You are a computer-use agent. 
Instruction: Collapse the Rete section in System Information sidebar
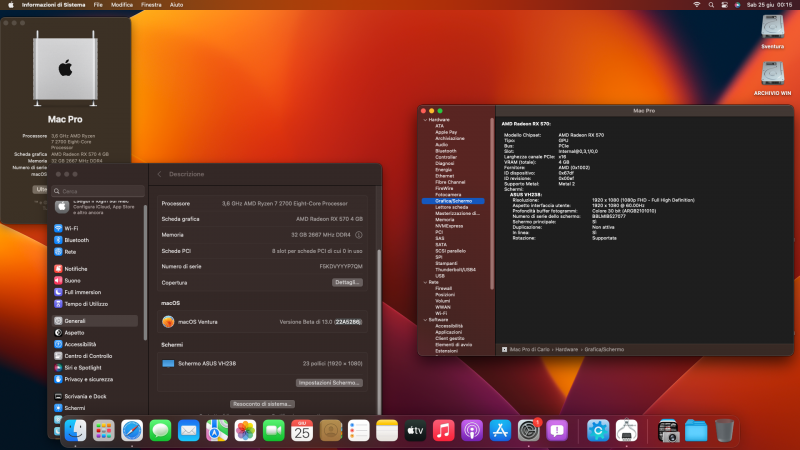click(426, 282)
